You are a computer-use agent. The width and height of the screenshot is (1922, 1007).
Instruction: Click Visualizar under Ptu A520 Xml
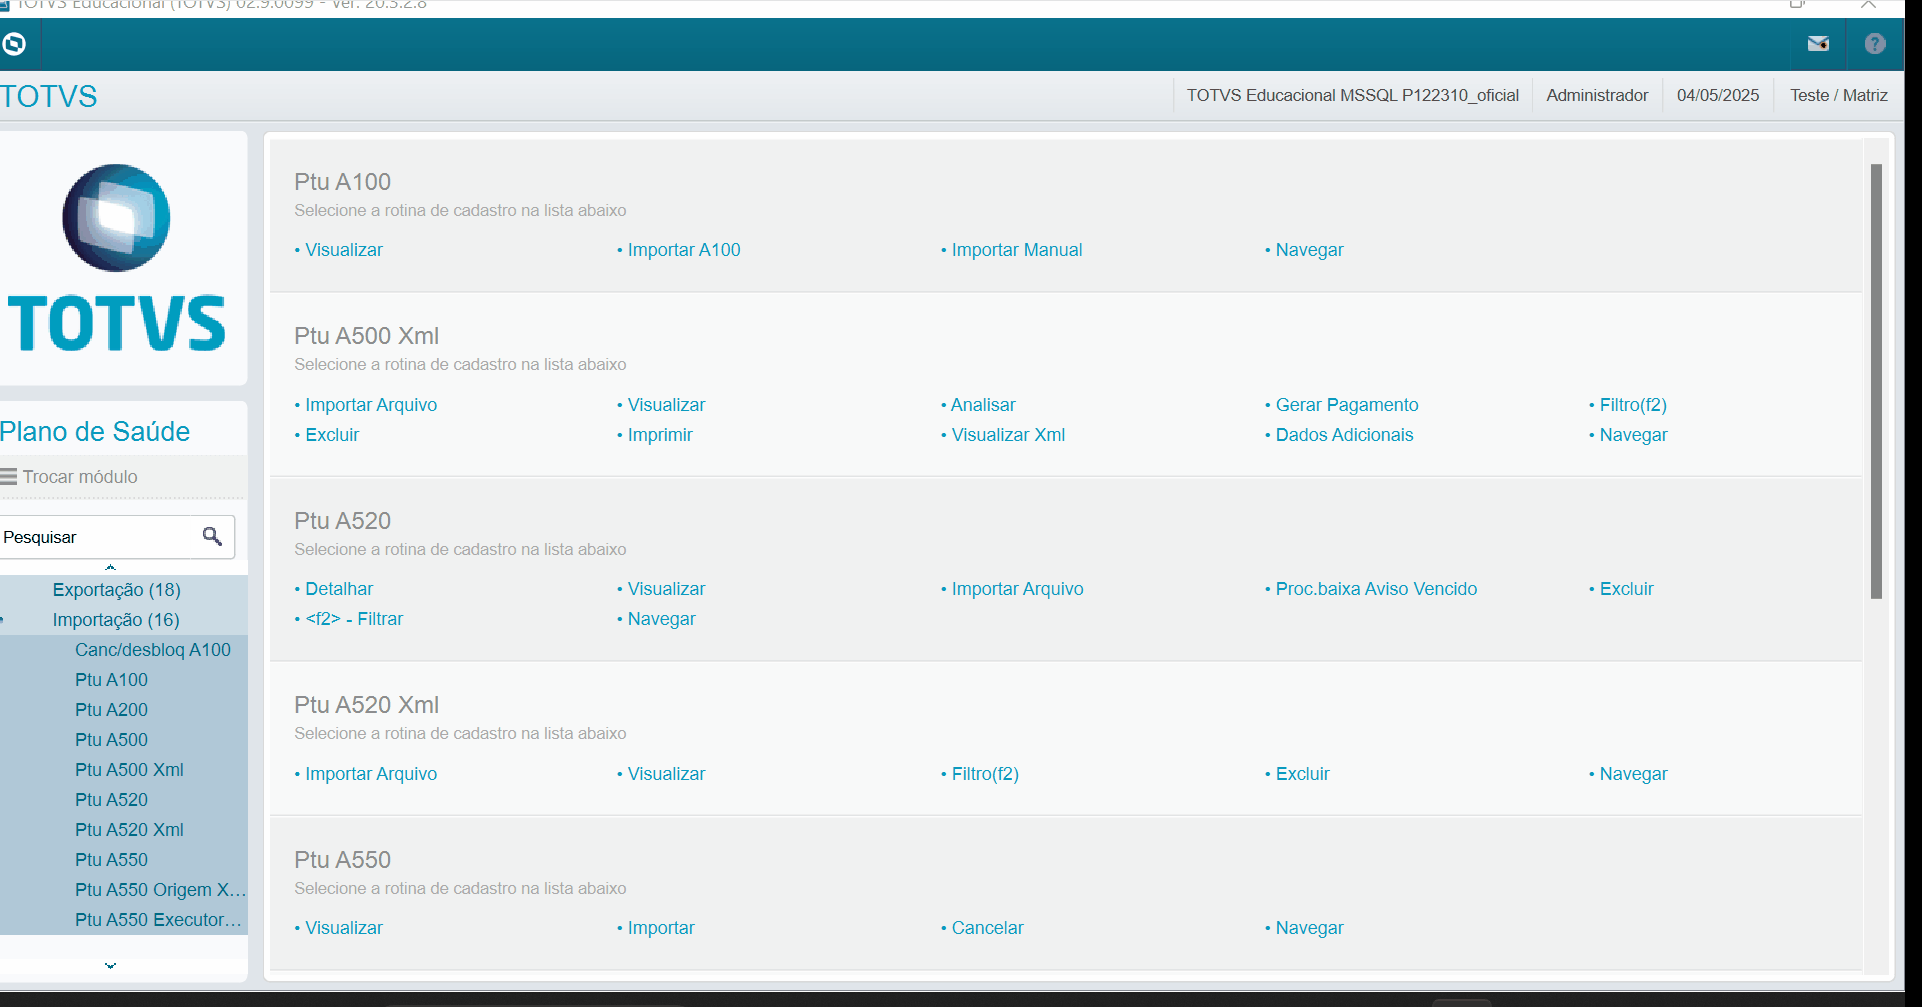point(666,774)
